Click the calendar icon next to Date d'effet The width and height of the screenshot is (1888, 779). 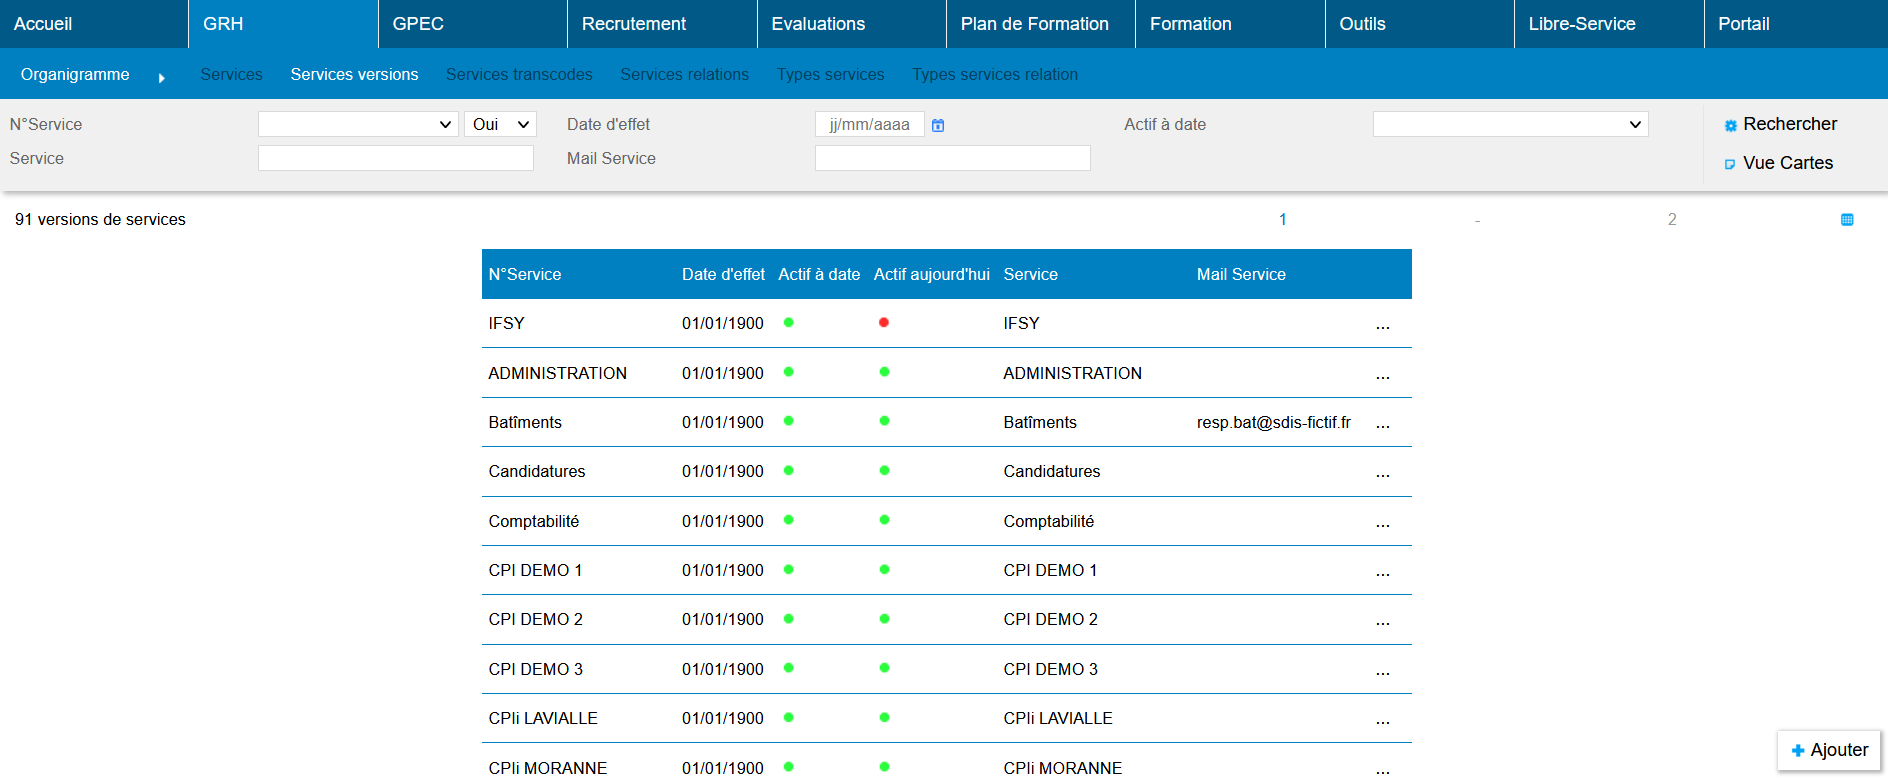click(938, 125)
